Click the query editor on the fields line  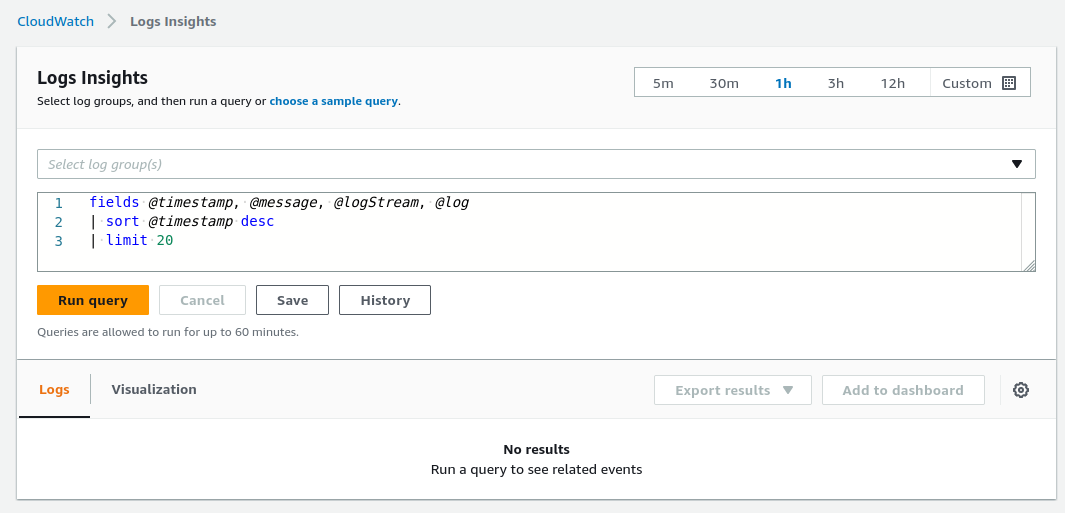pyautogui.click(x=279, y=202)
